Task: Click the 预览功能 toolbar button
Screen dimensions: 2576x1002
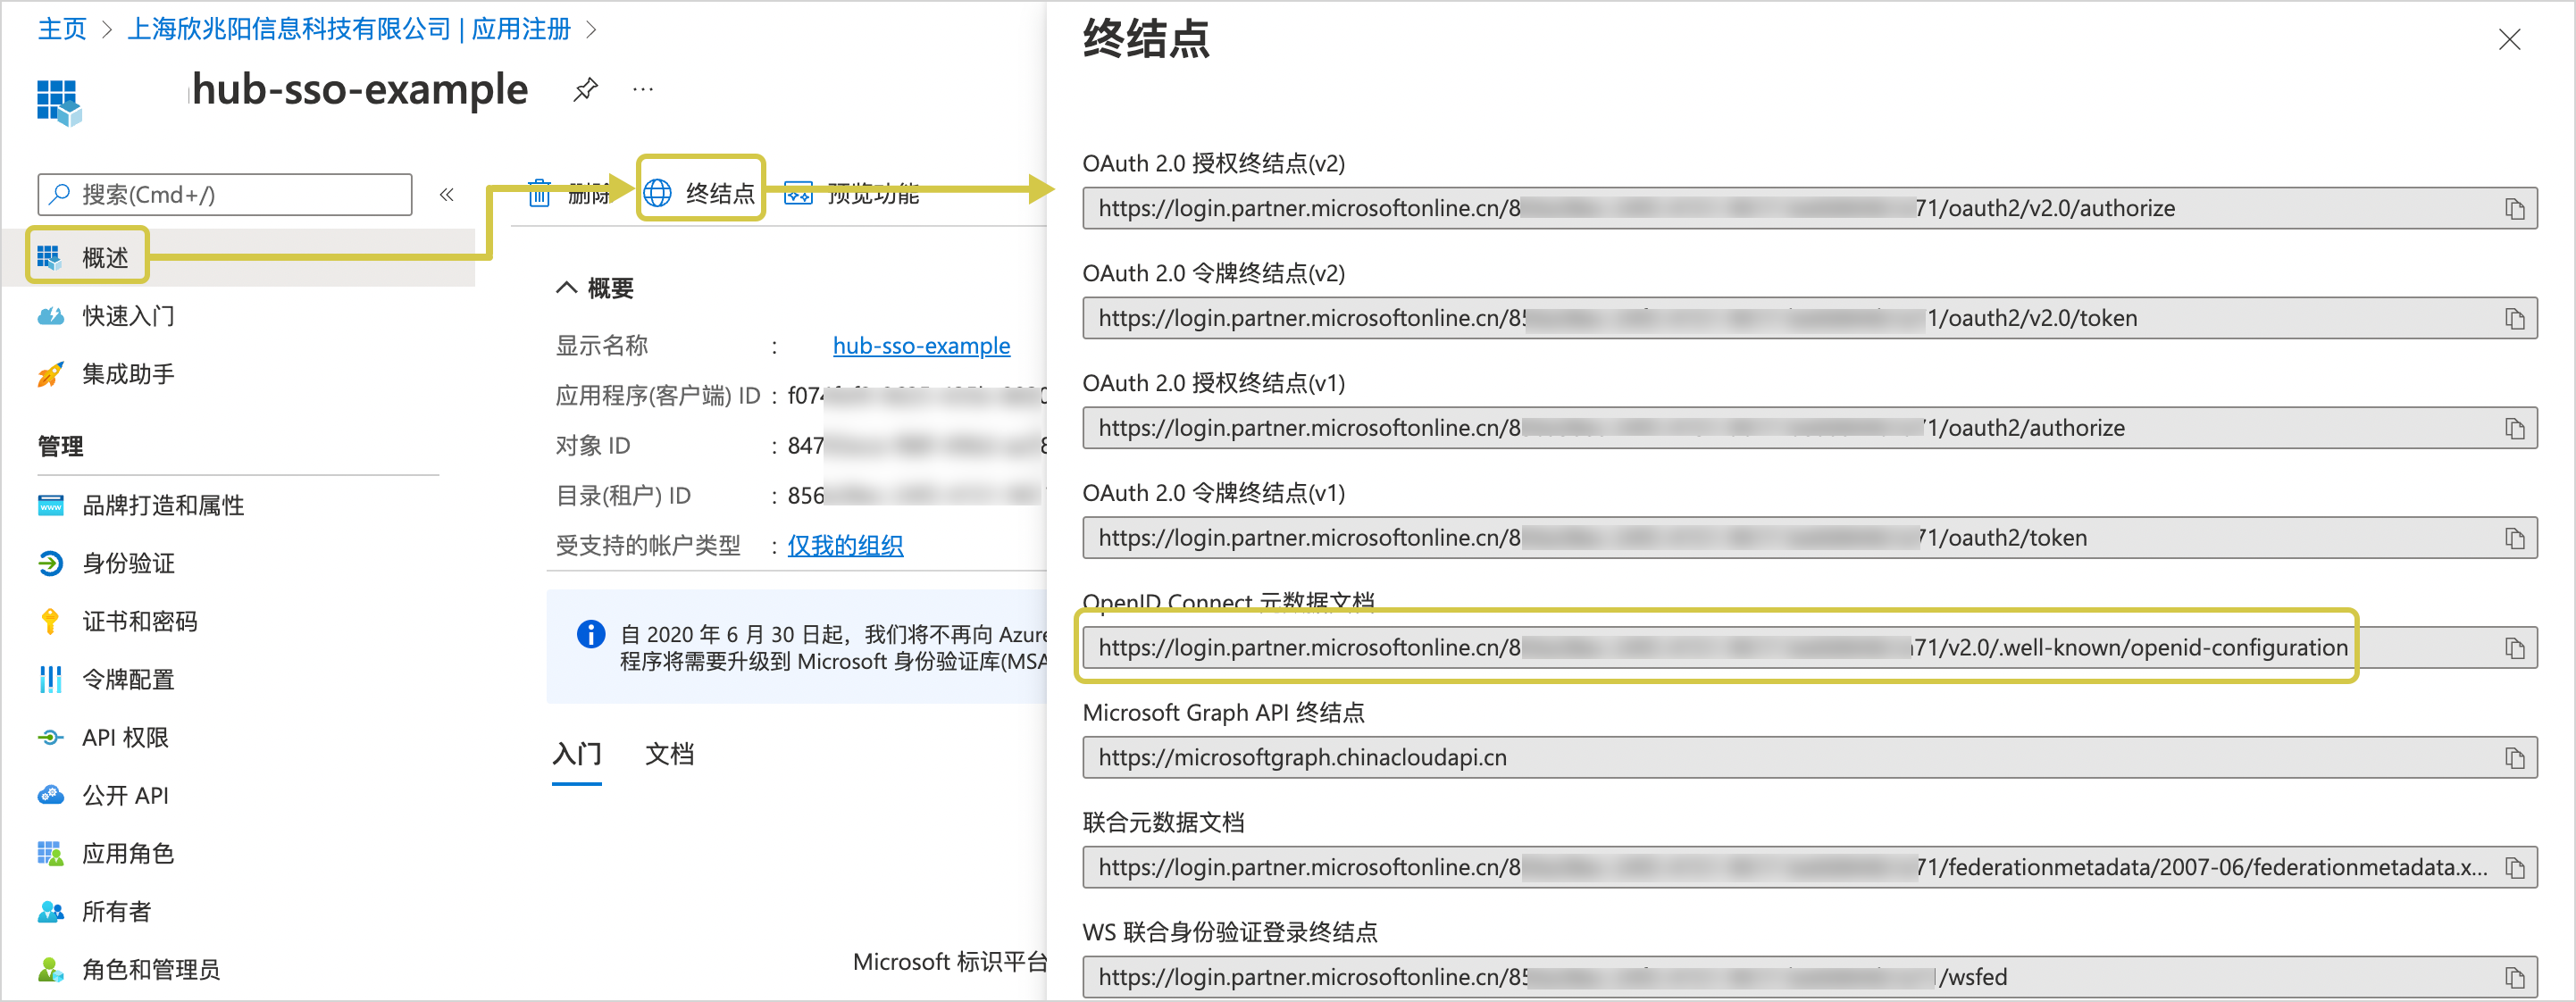Action: click(x=851, y=193)
